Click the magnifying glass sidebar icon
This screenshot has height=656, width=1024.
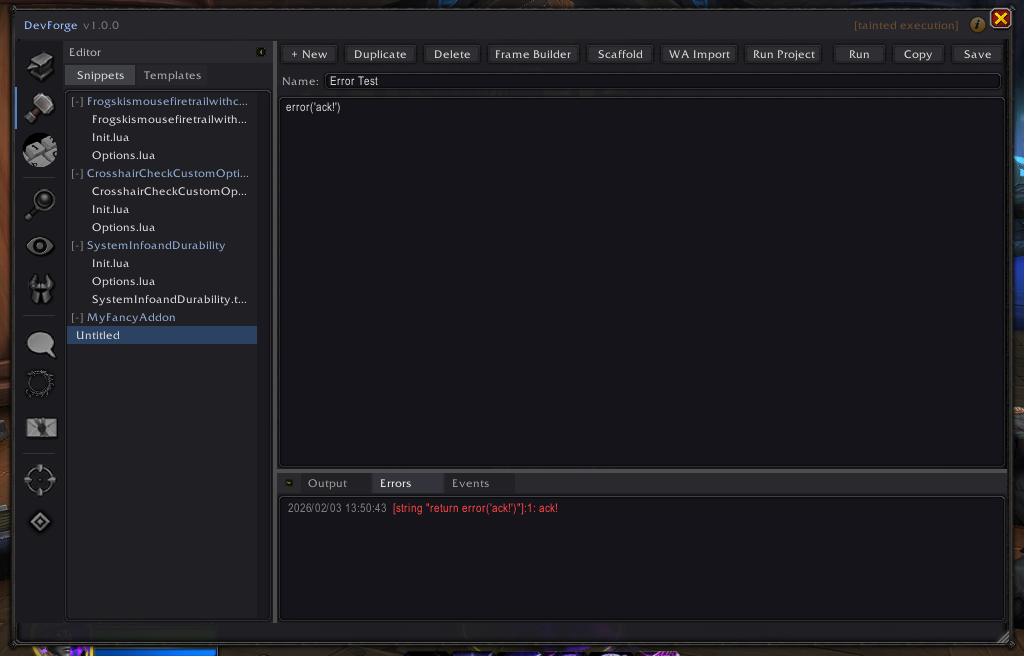[39, 204]
